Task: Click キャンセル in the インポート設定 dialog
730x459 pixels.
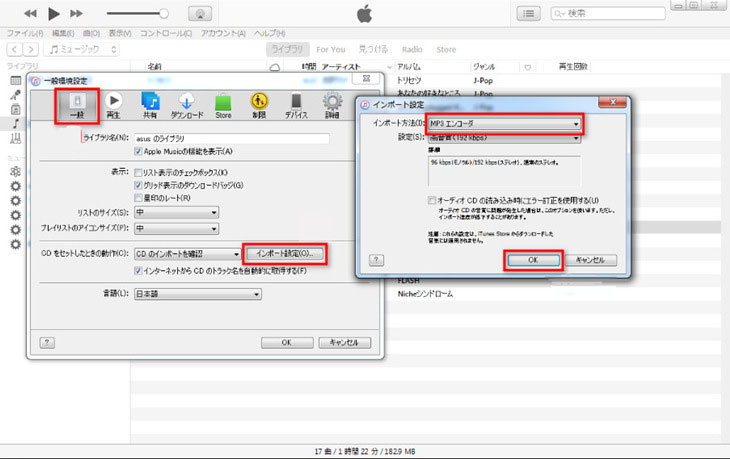Action: pyautogui.click(x=590, y=260)
